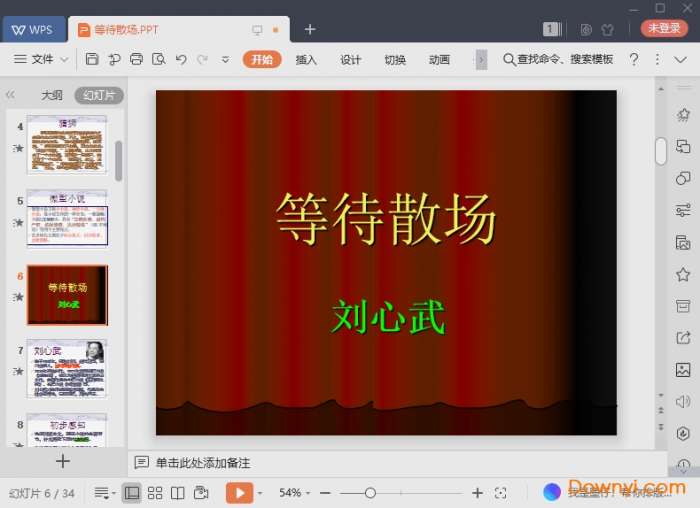Show more ribbon tabs arrow
700x508 pixels.
[481, 60]
